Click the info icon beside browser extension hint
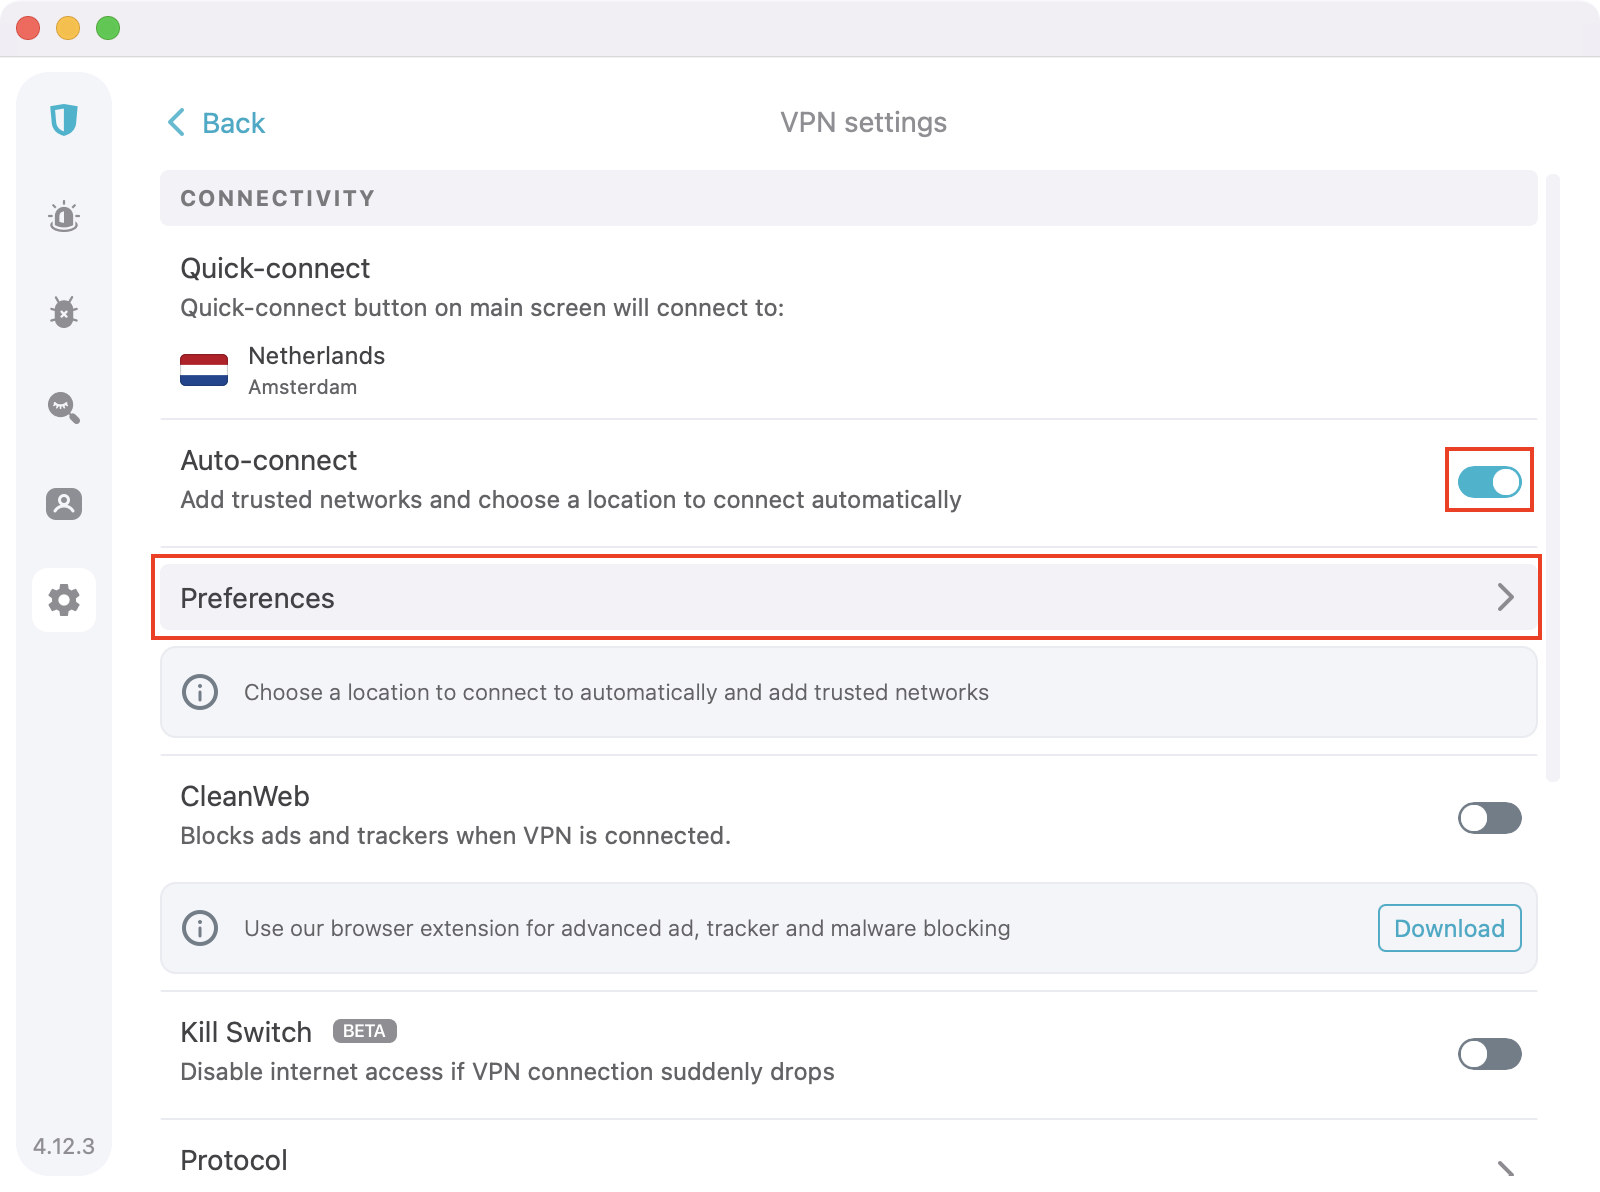Viewport: 1600px width, 1192px height. tap(200, 928)
